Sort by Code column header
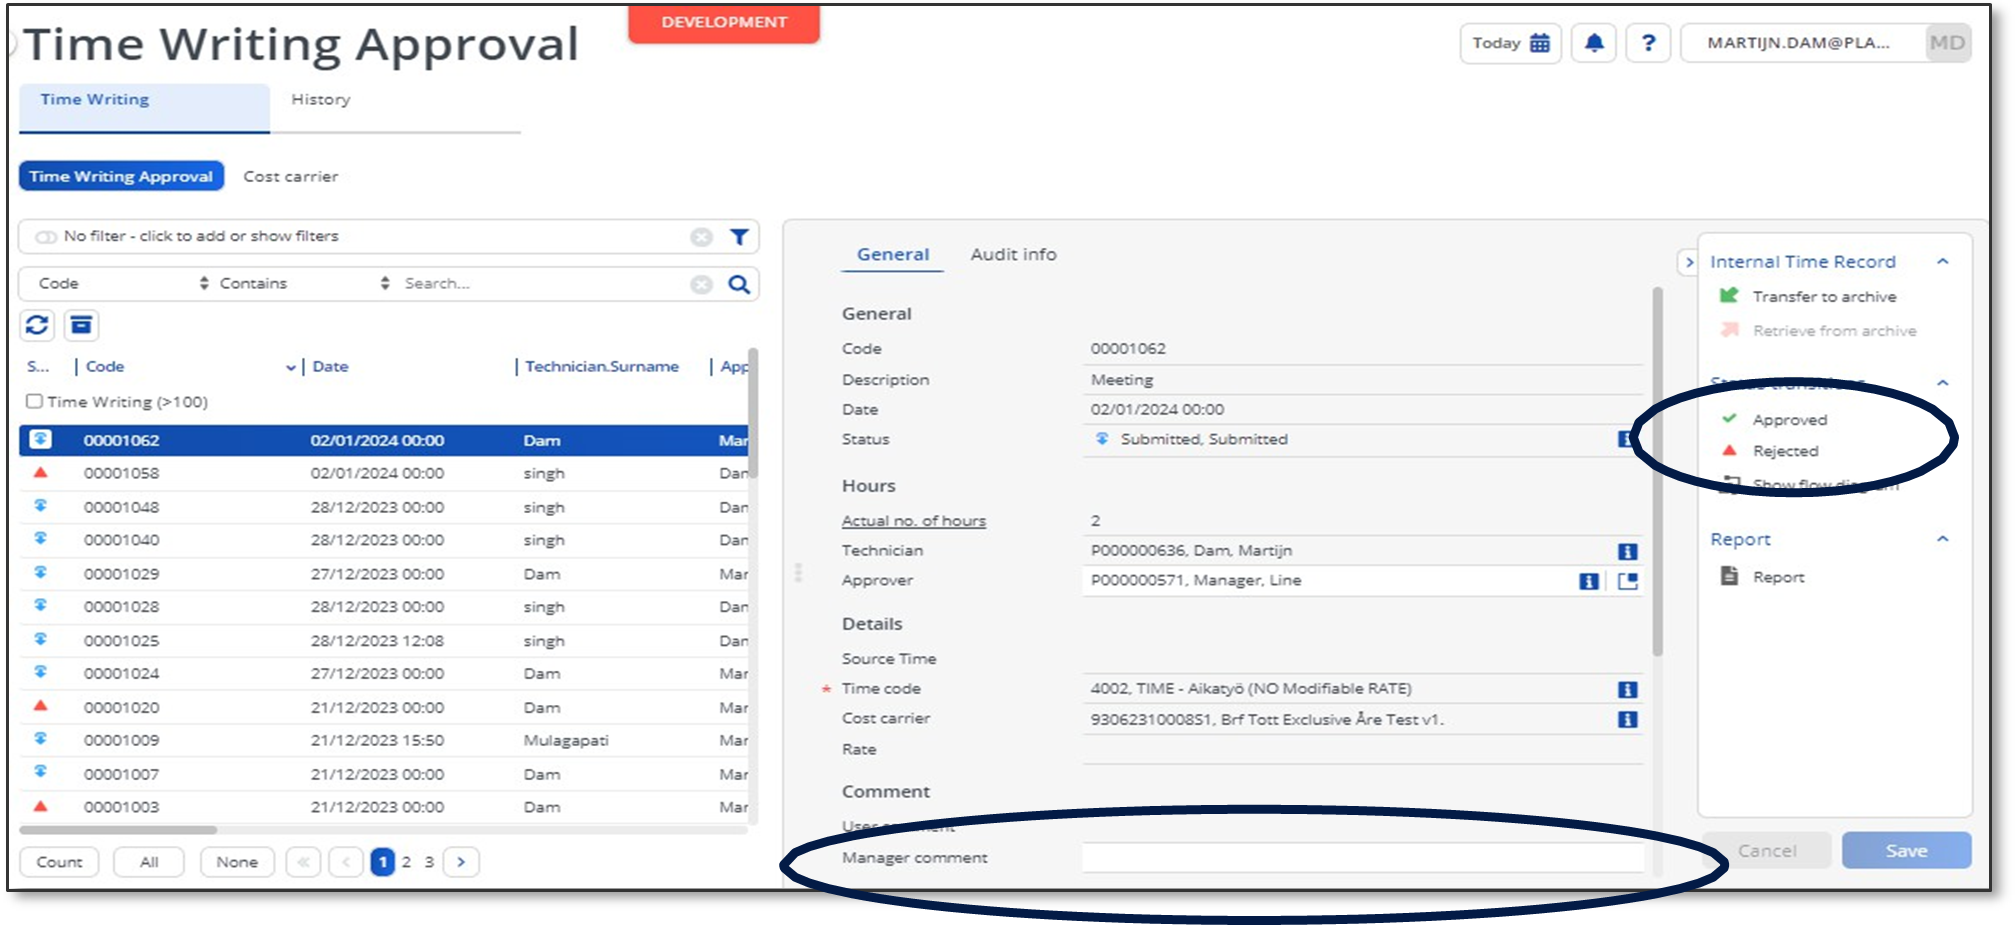This screenshot has width=2015, height=925. click(105, 367)
